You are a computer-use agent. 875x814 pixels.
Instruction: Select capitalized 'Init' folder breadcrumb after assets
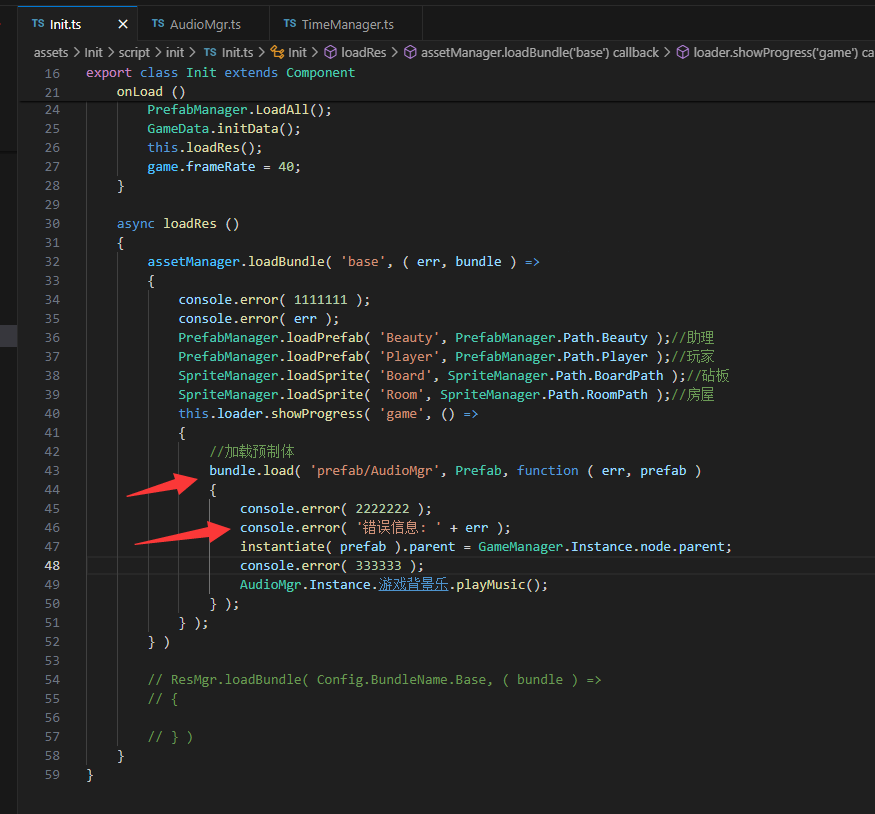pyautogui.click(x=93, y=52)
